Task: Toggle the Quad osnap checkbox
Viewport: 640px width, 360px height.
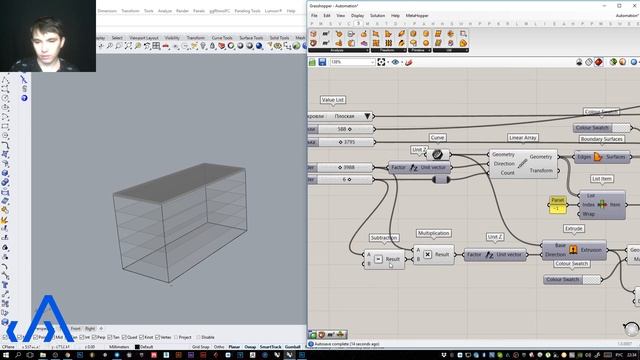Action: (x=124, y=338)
